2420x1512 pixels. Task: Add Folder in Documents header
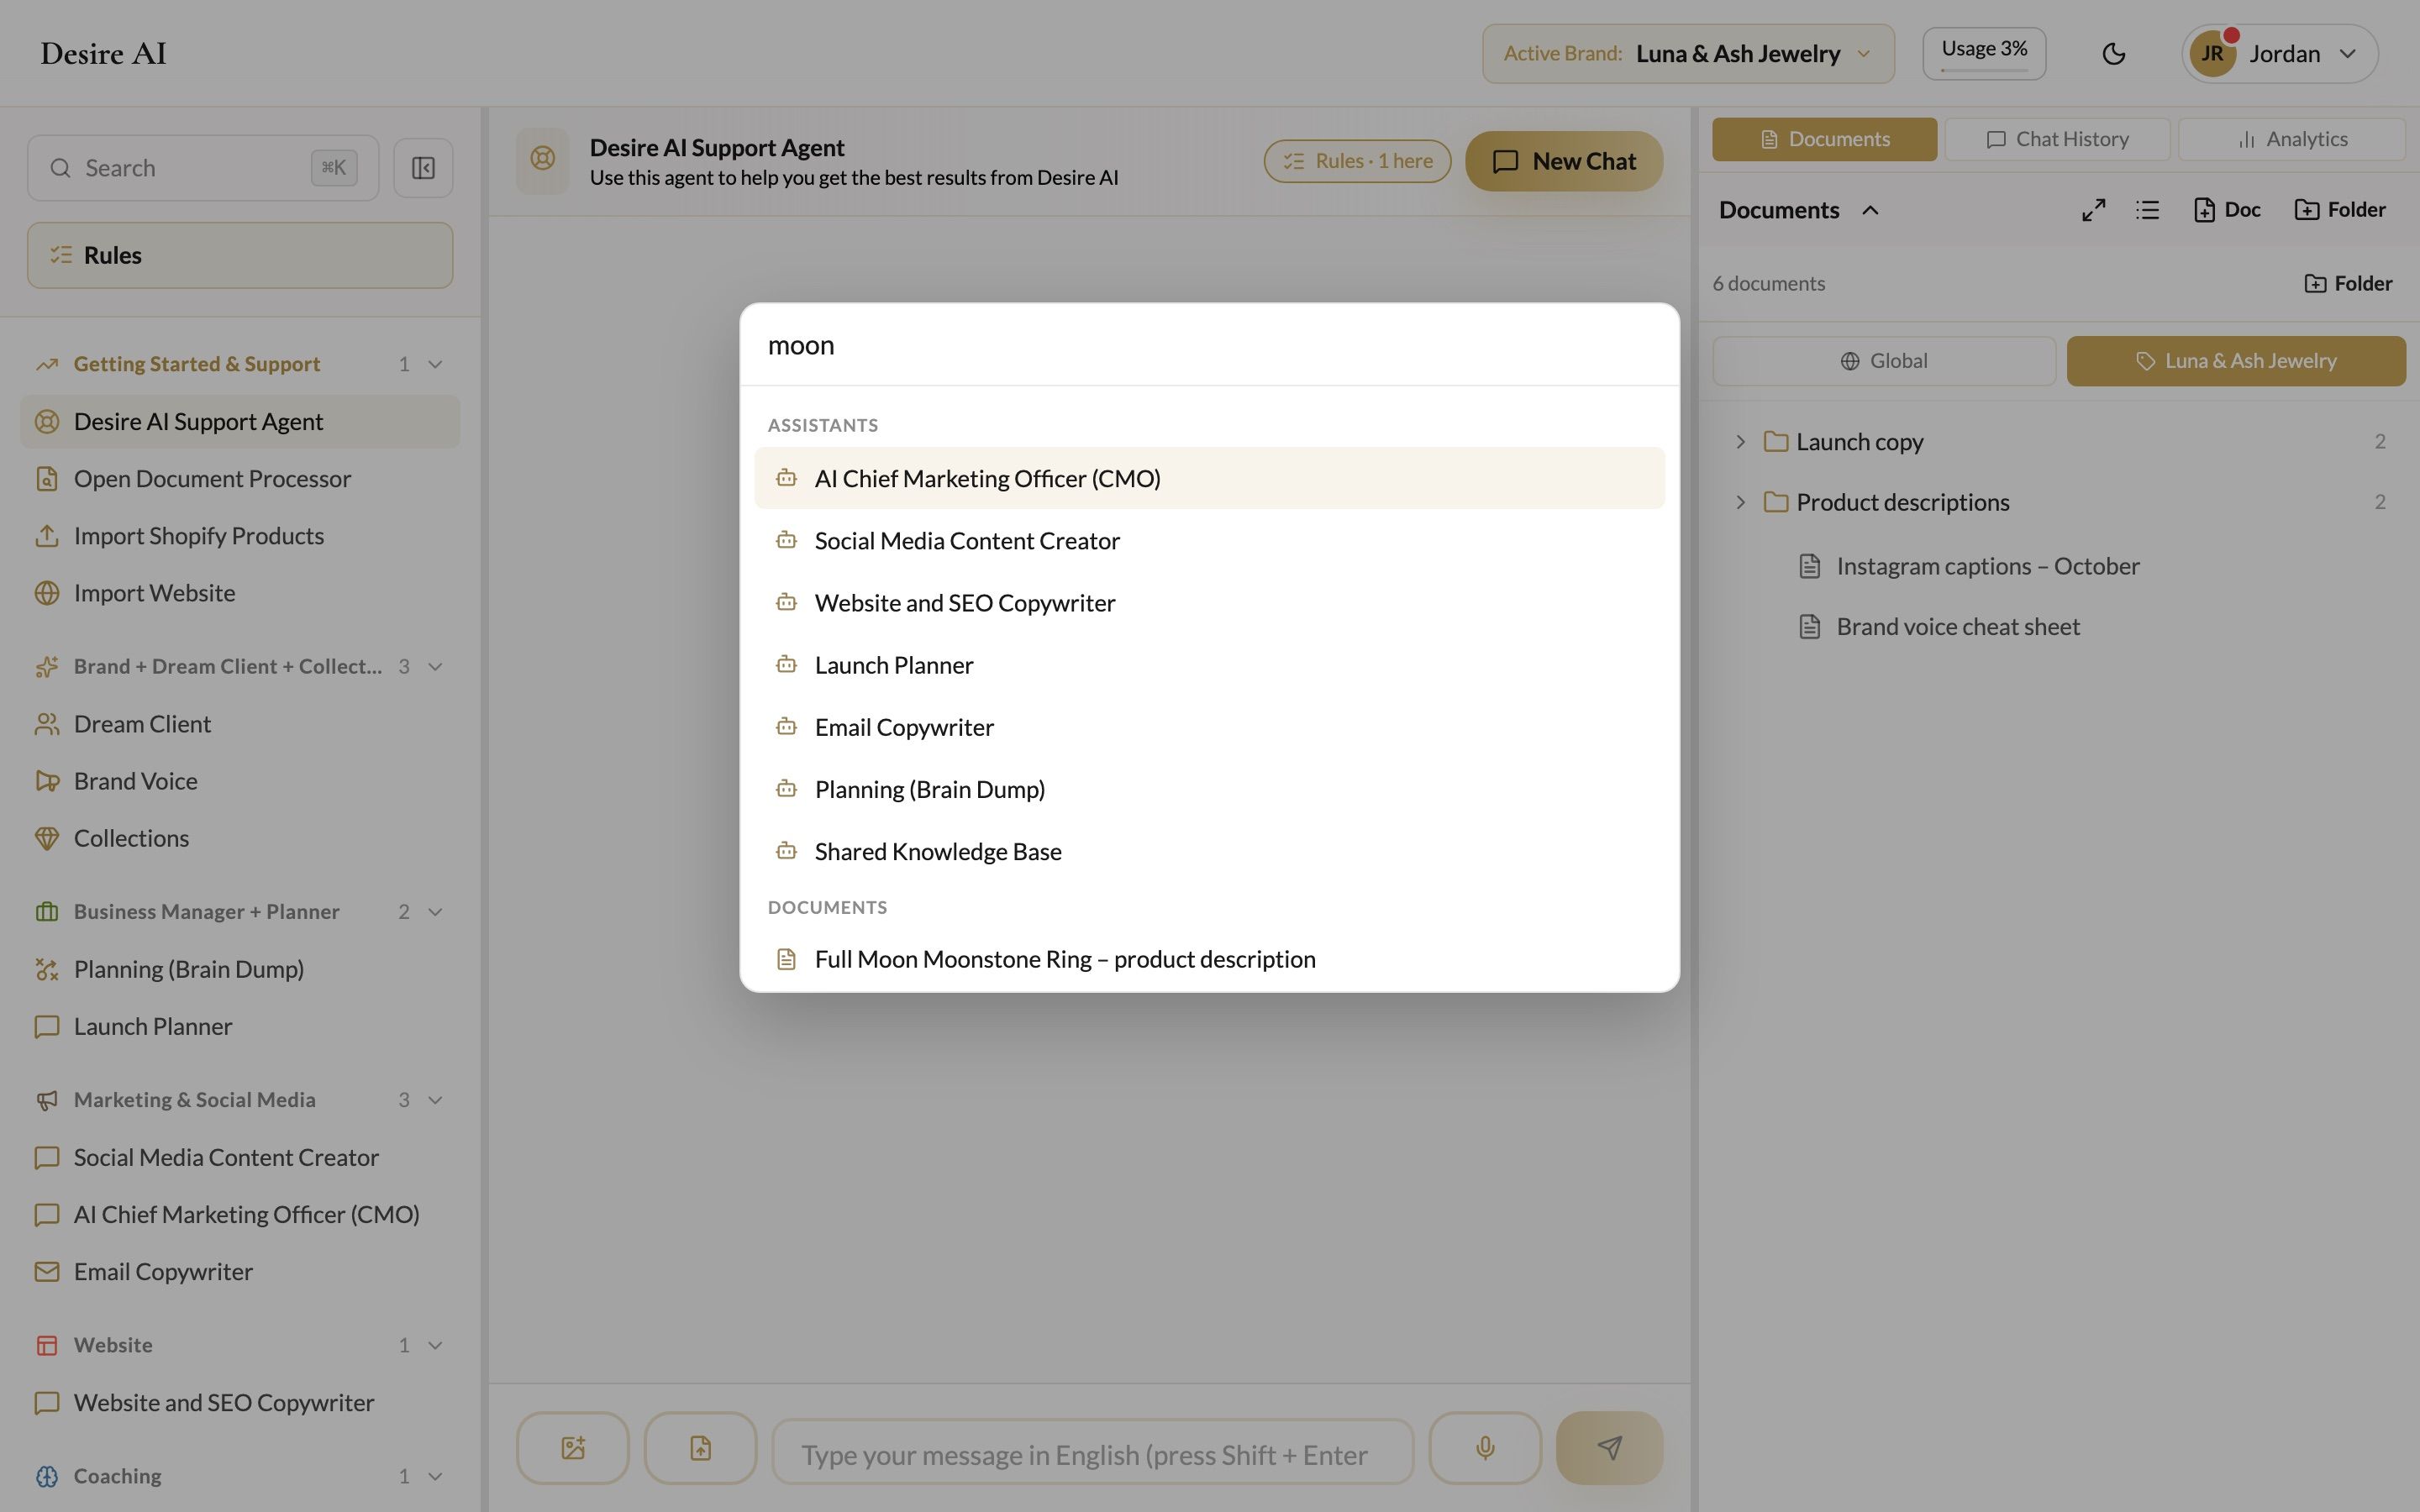coord(2339,210)
